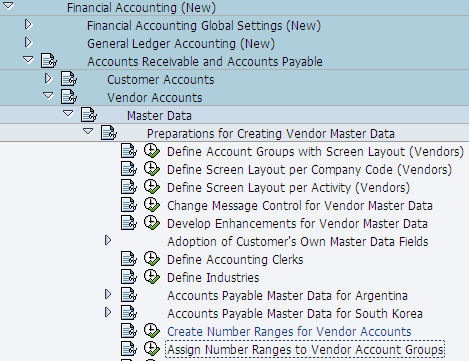This screenshot has width=469, height=361.
Task: Execute Define Screen Layout per Activity
Action: click(x=152, y=187)
